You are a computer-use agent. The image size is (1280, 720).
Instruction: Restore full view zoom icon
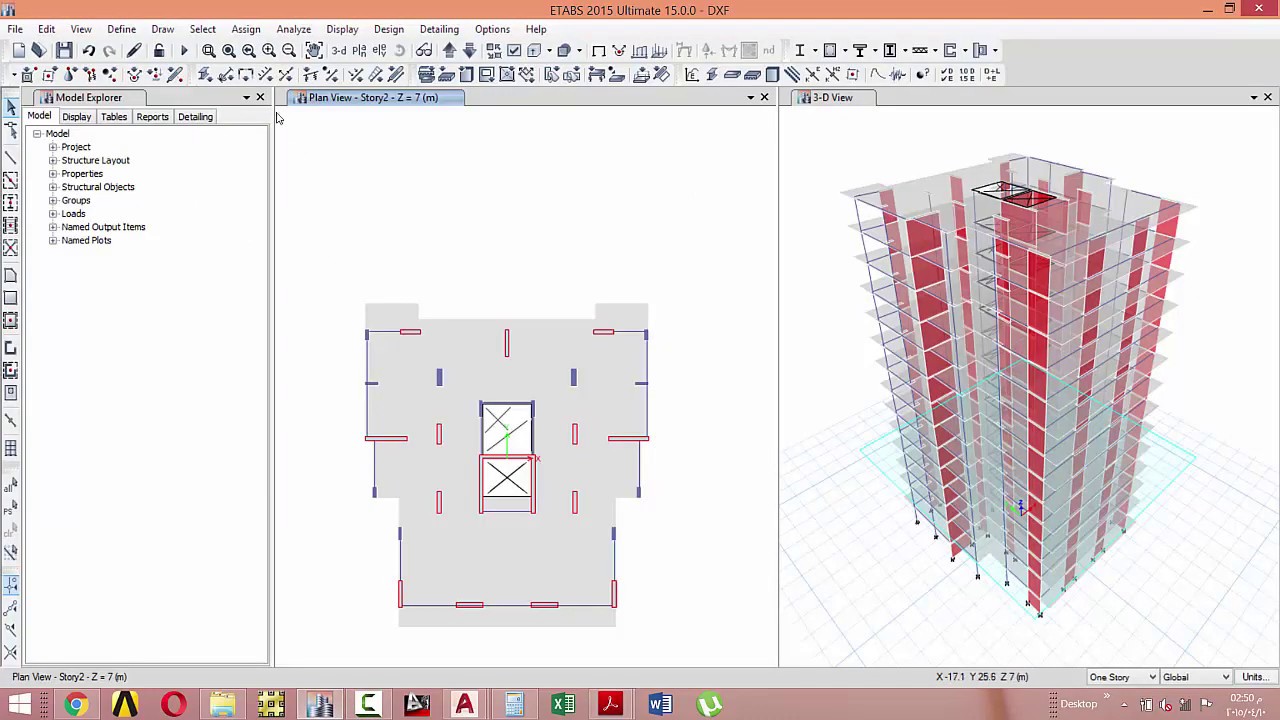coord(229,50)
